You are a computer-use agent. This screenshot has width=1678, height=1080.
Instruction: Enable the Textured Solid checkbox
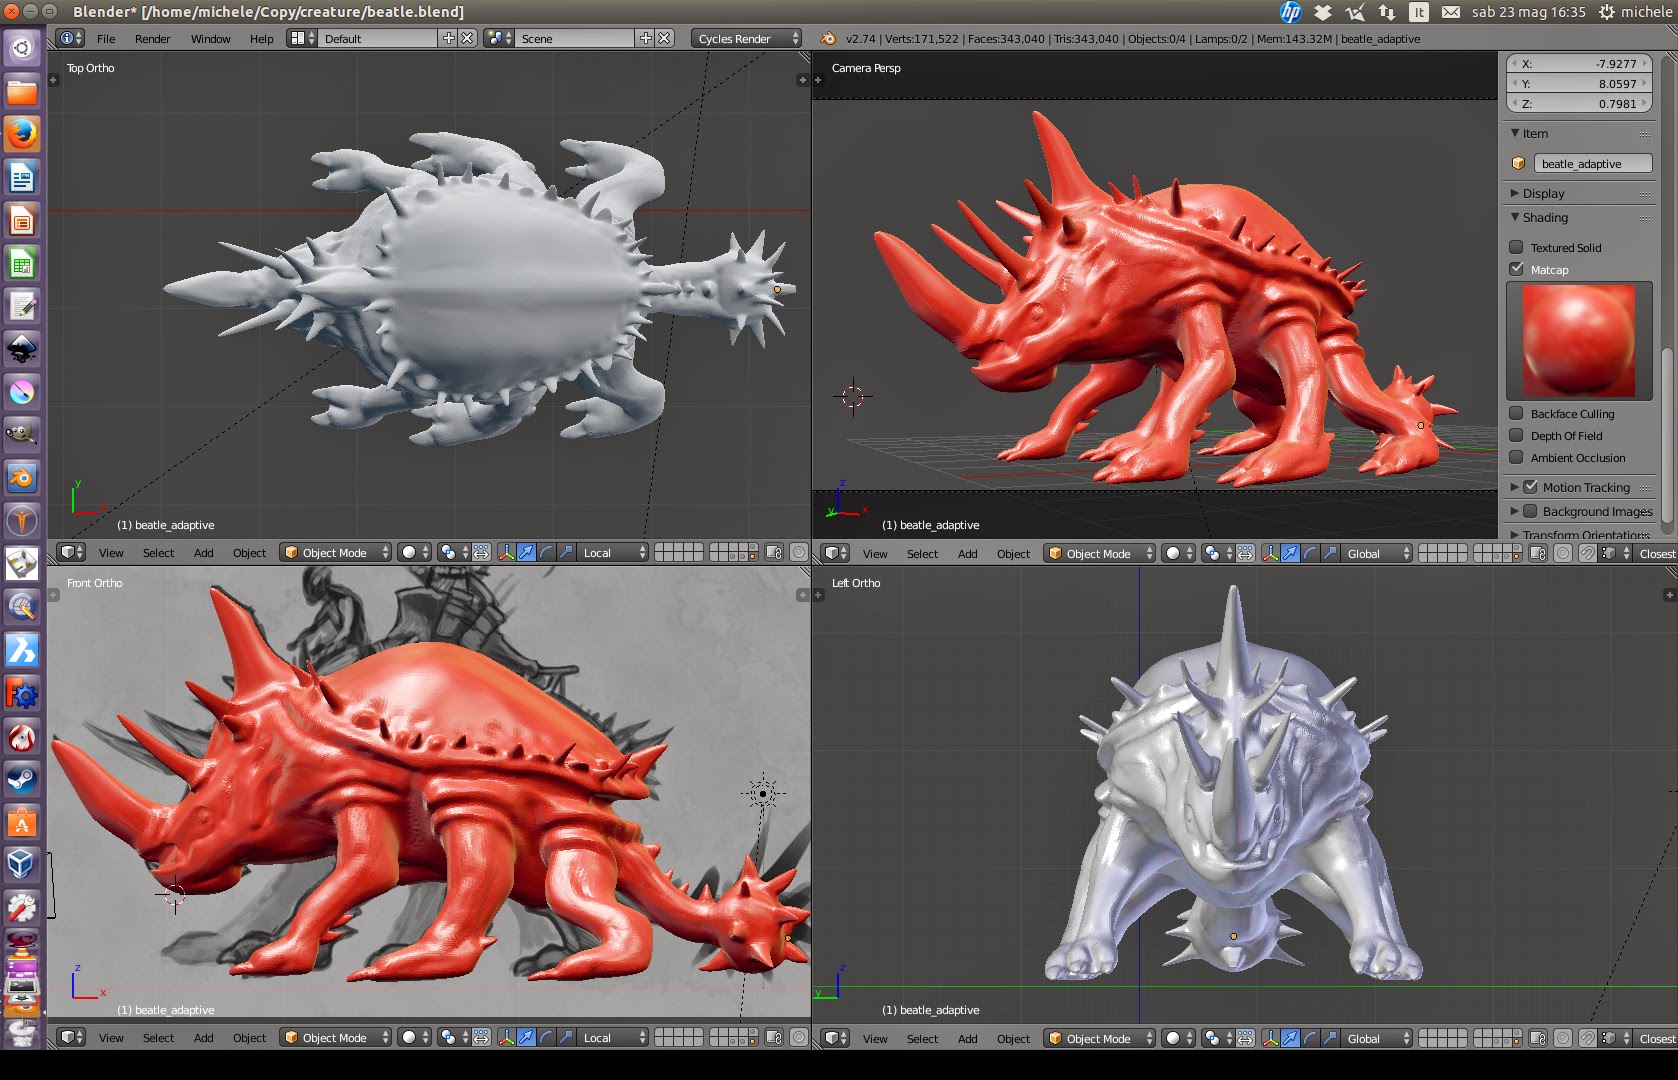click(x=1516, y=247)
